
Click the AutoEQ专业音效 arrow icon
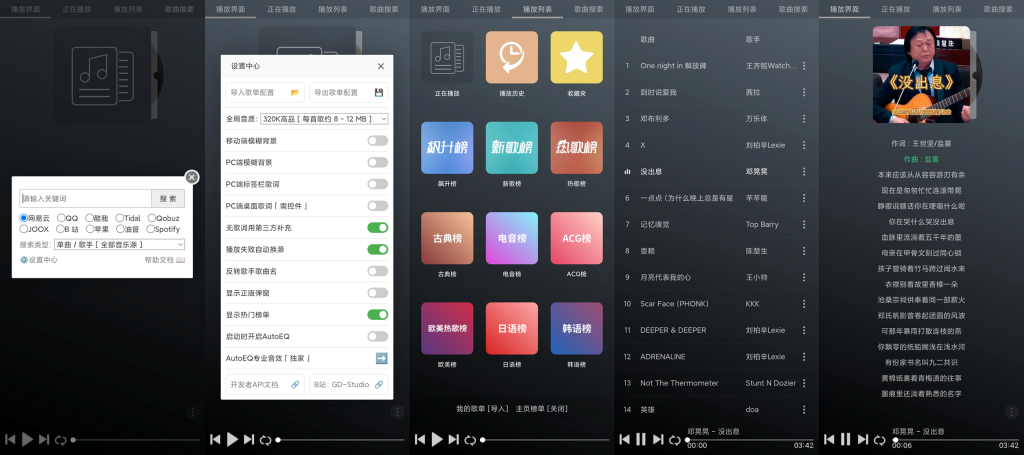(381, 358)
